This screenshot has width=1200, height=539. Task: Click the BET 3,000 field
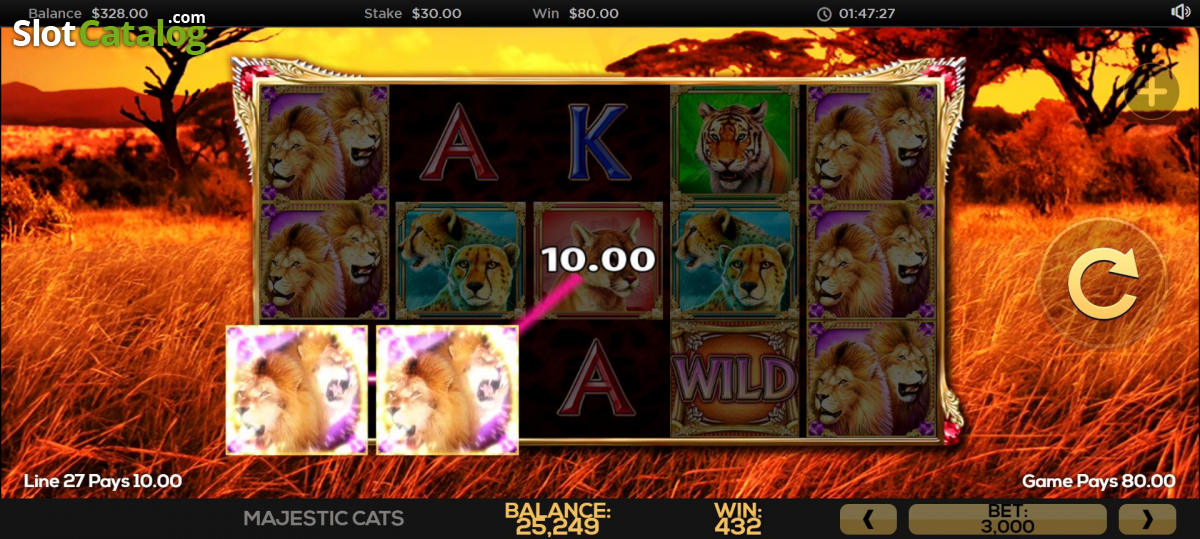pos(1007,519)
